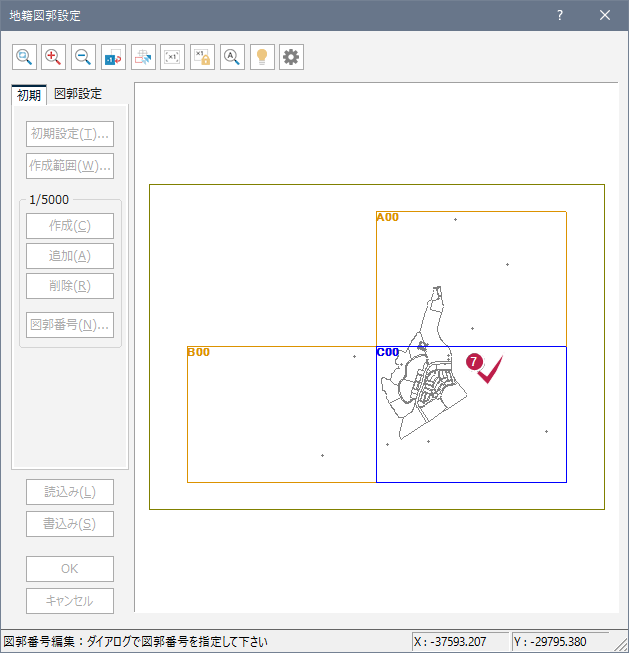Image resolution: width=629 pixels, height=653 pixels.
Task: Click the 初期設定(T)... button
Action: (x=70, y=134)
